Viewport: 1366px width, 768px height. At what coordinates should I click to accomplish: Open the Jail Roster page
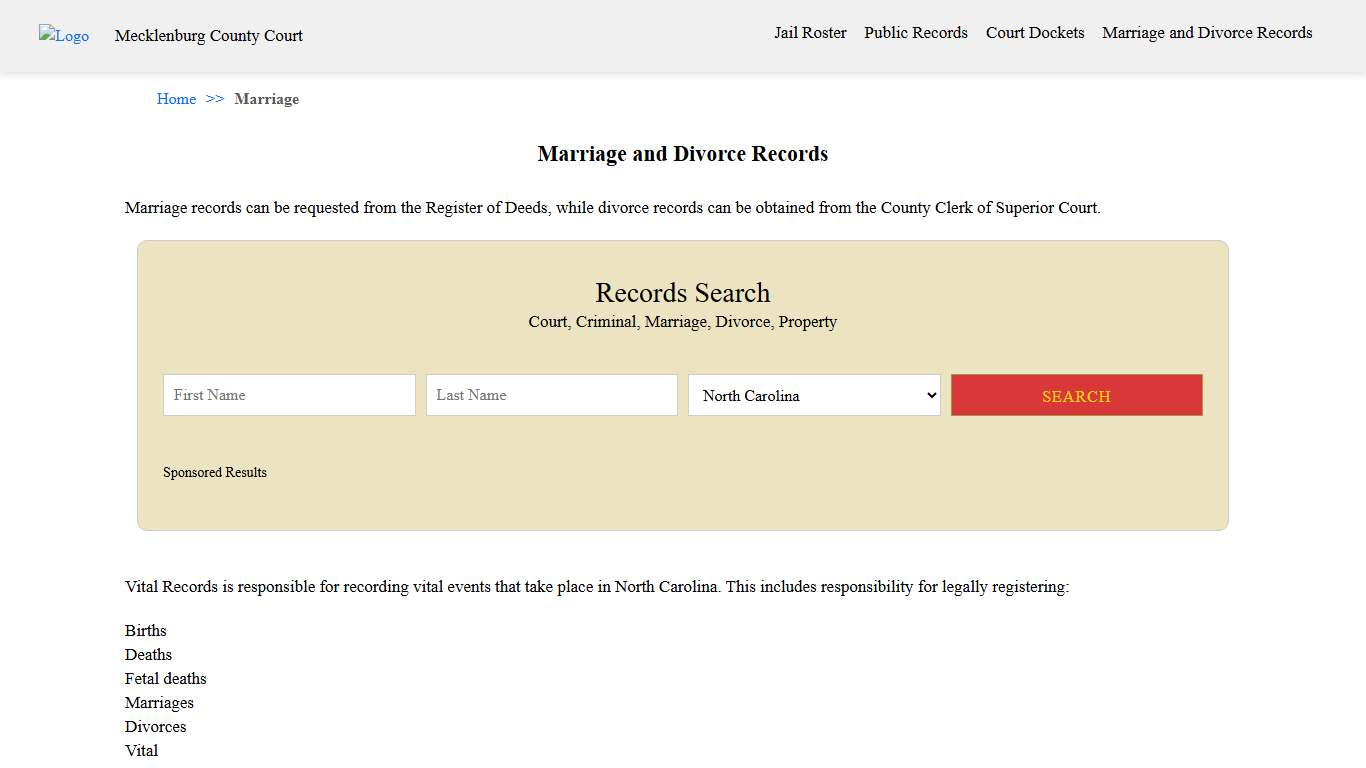[810, 33]
